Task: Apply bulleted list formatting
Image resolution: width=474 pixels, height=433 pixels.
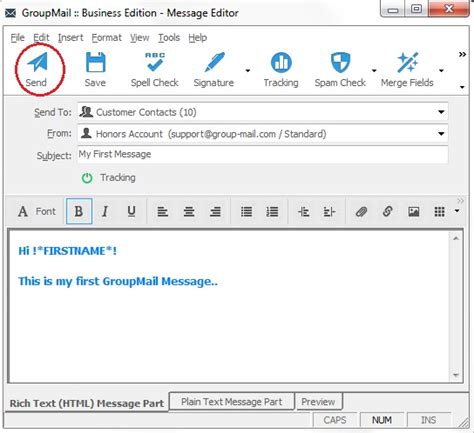Action: click(x=246, y=212)
